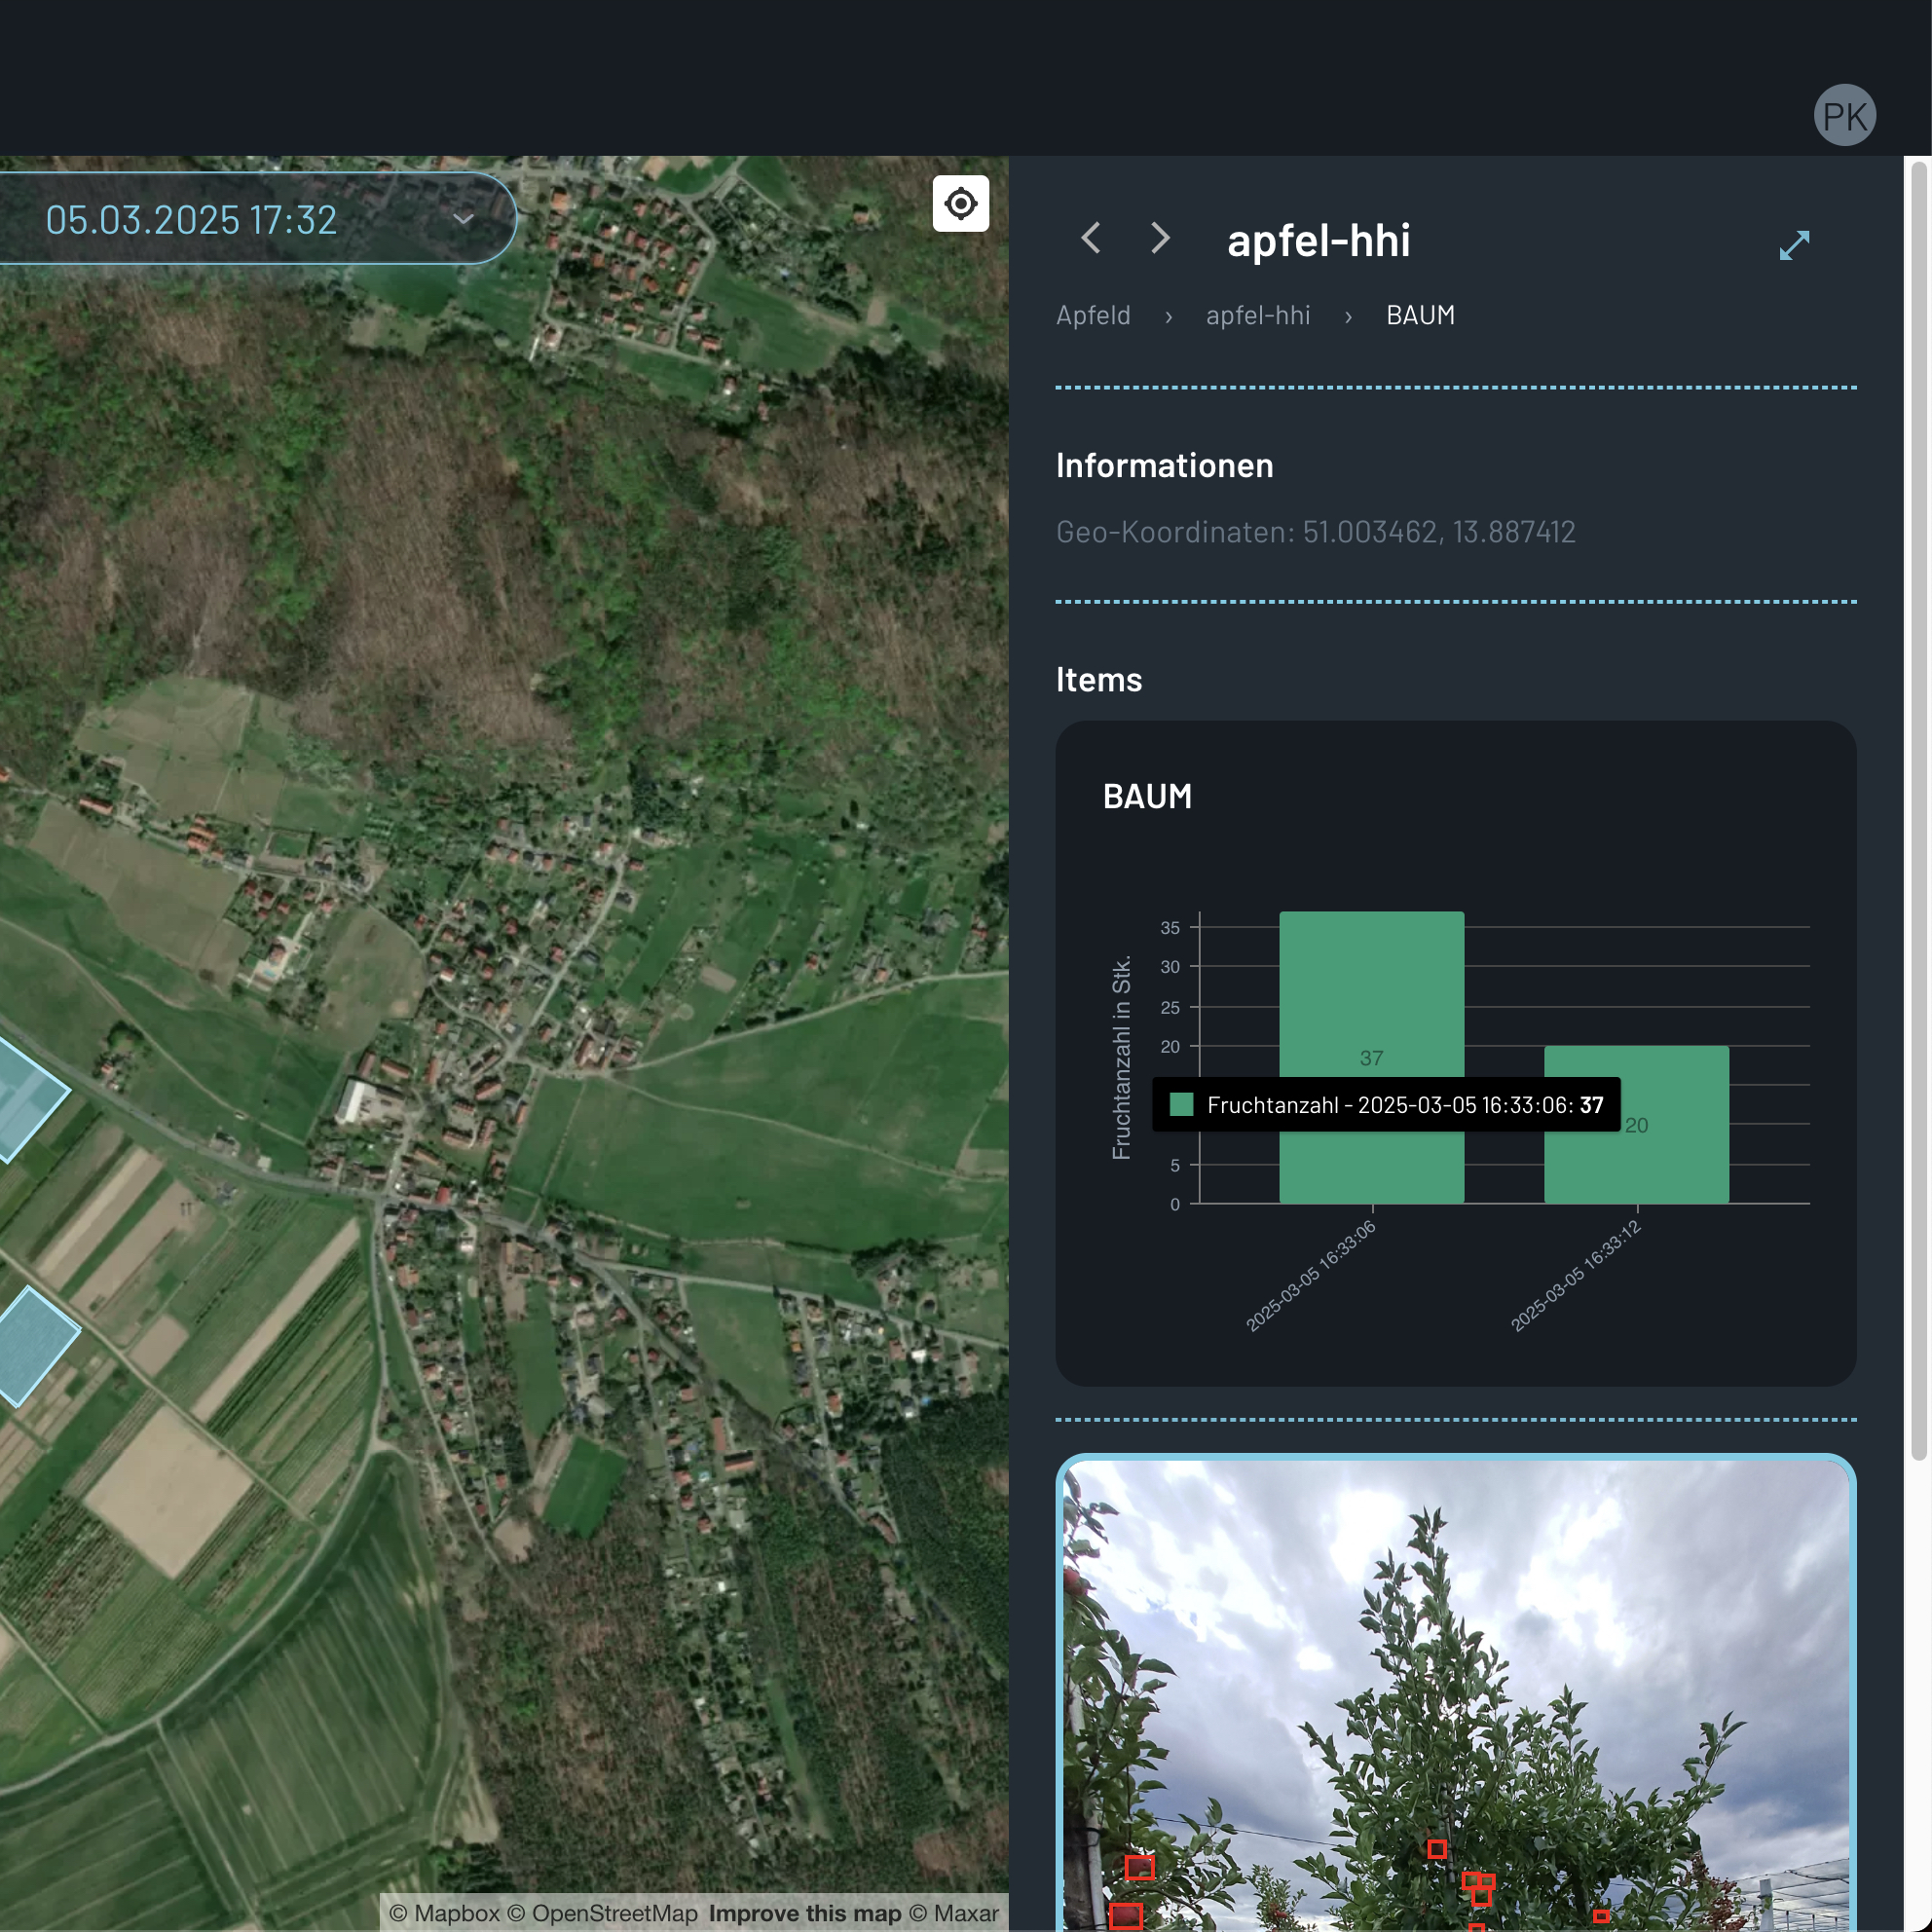1932x1932 pixels.
Task: Click the BAUM chart card title
Action: tap(1147, 796)
